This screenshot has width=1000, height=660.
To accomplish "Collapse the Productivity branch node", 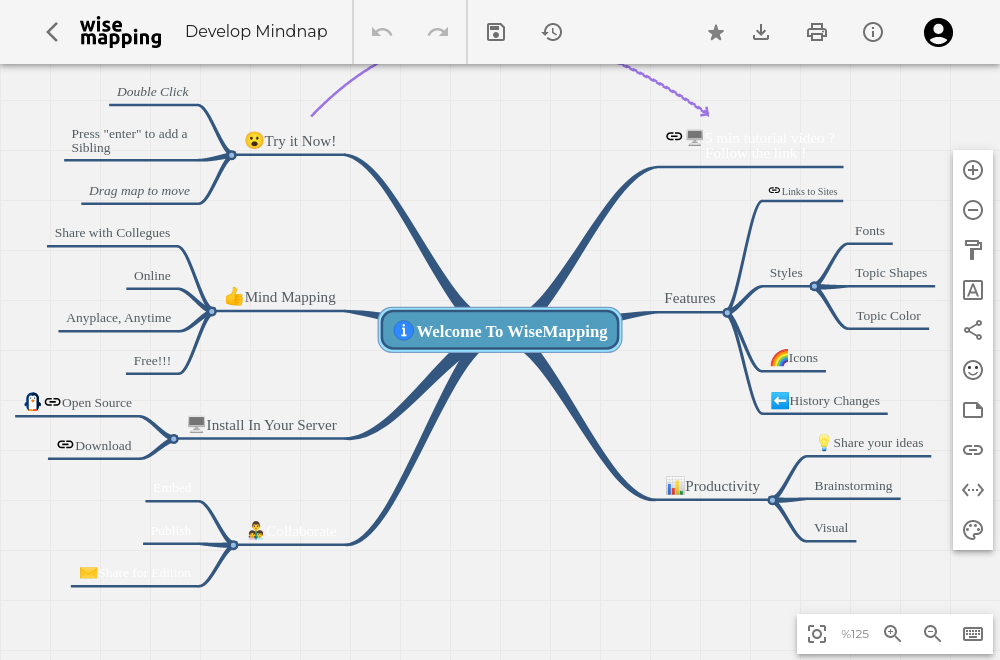I will click(x=772, y=500).
